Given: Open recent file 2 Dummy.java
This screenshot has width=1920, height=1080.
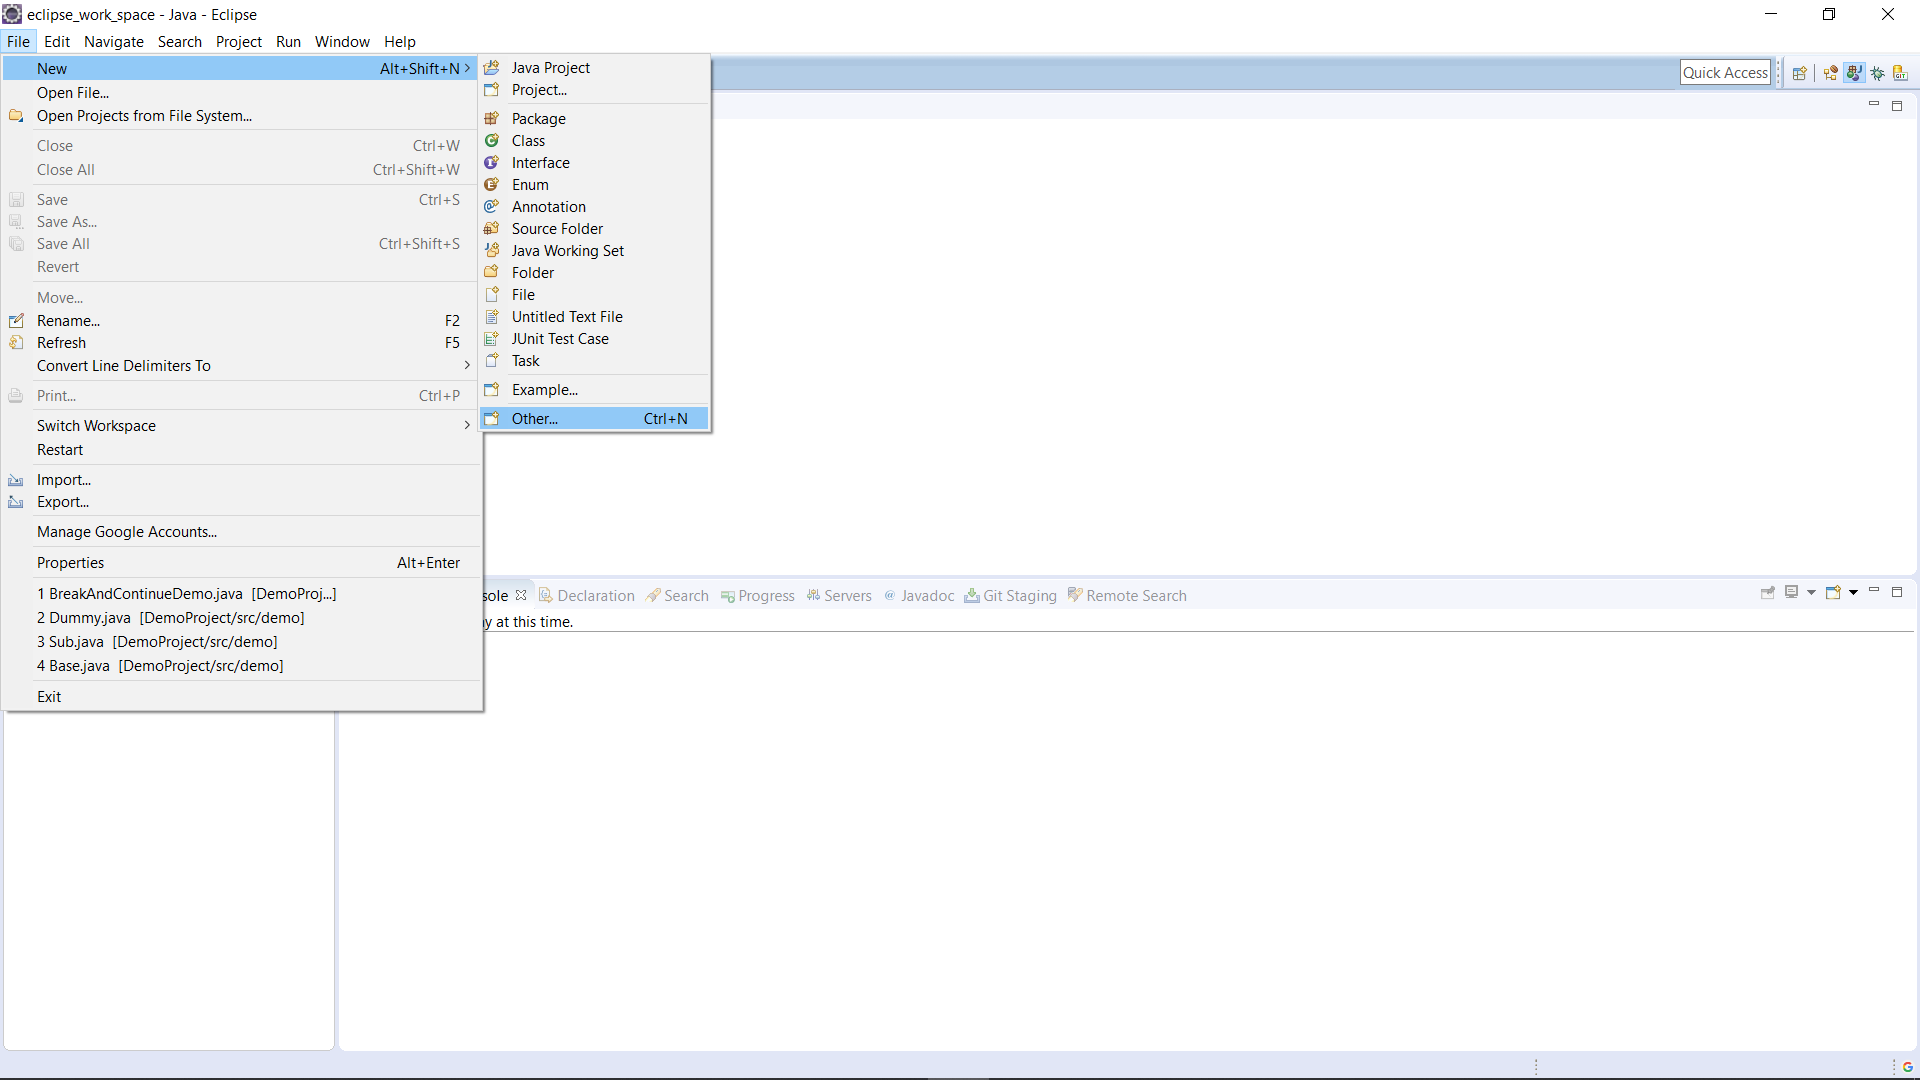Looking at the screenshot, I should pyautogui.click(x=171, y=618).
